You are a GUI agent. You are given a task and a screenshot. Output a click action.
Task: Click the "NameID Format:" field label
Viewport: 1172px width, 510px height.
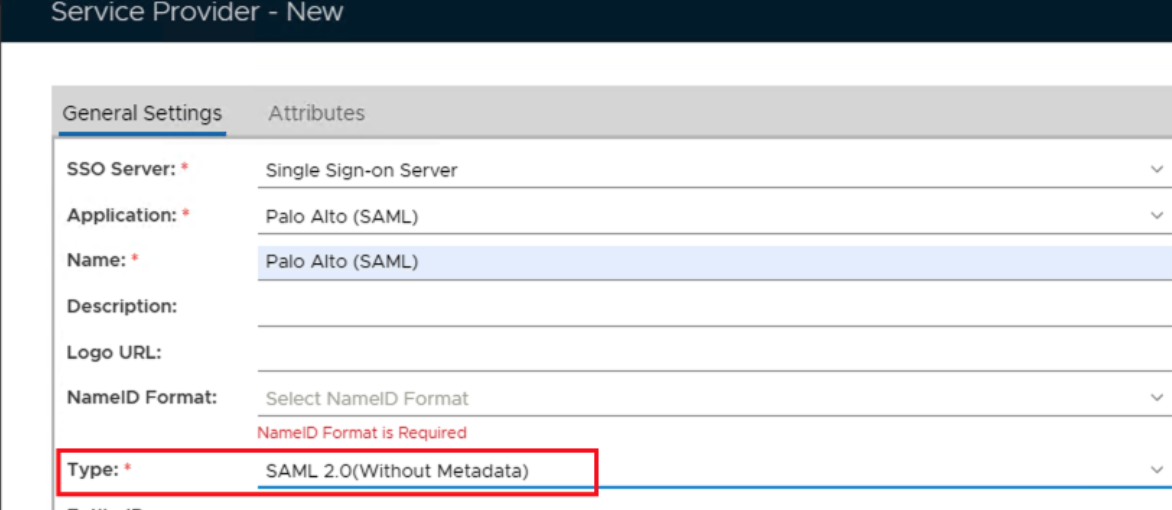142,397
